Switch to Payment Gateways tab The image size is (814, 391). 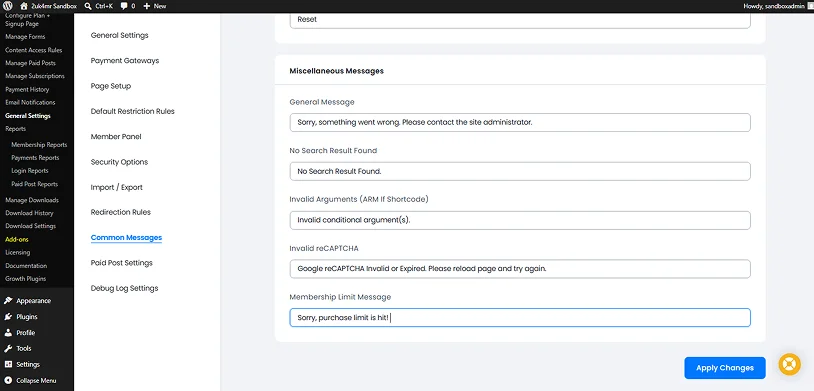(125, 61)
